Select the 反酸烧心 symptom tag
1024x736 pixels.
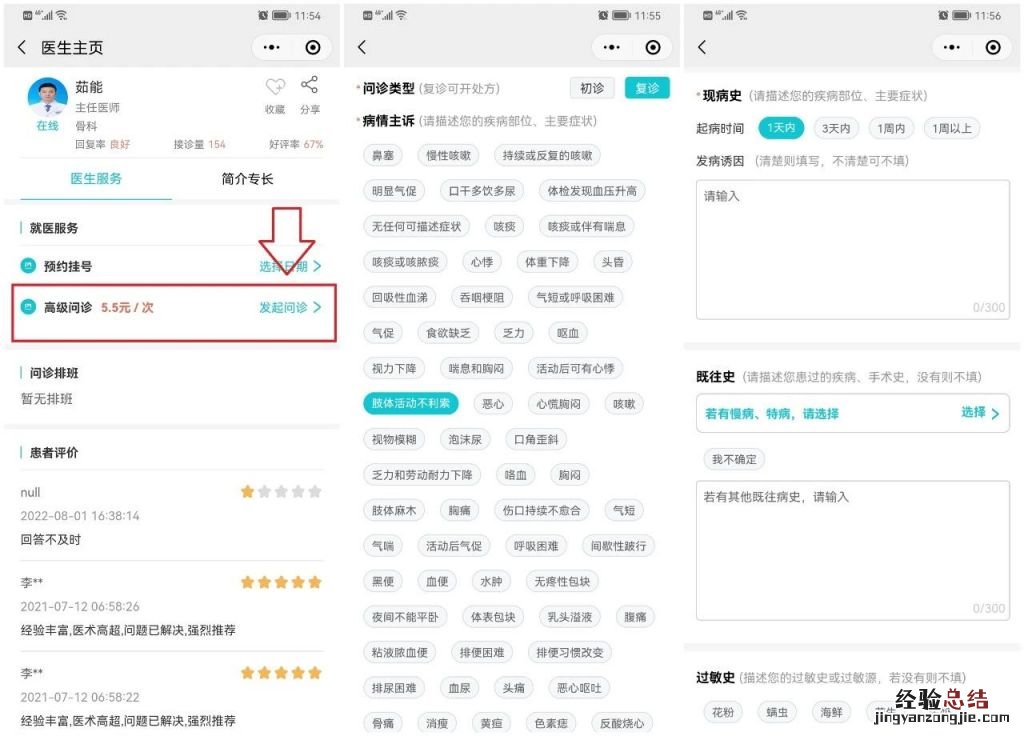point(622,723)
